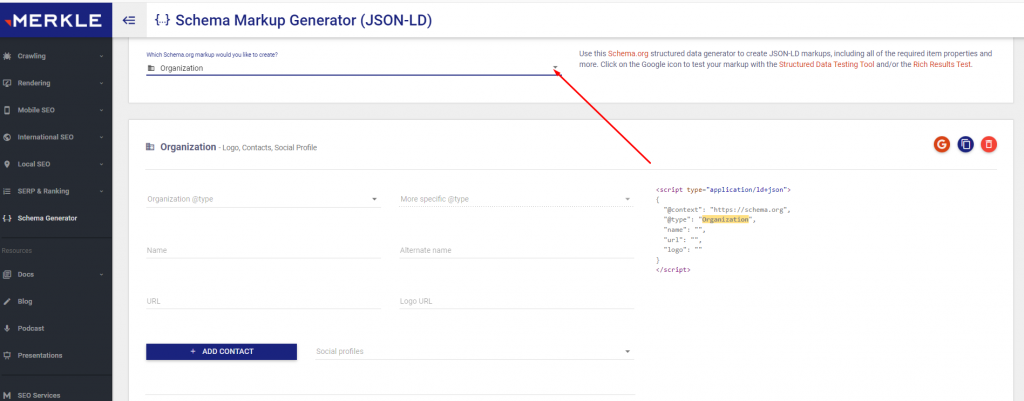Expand the International SEO chevron
Image resolution: width=1024 pixels, height=401 pixels.
[101, 137]
